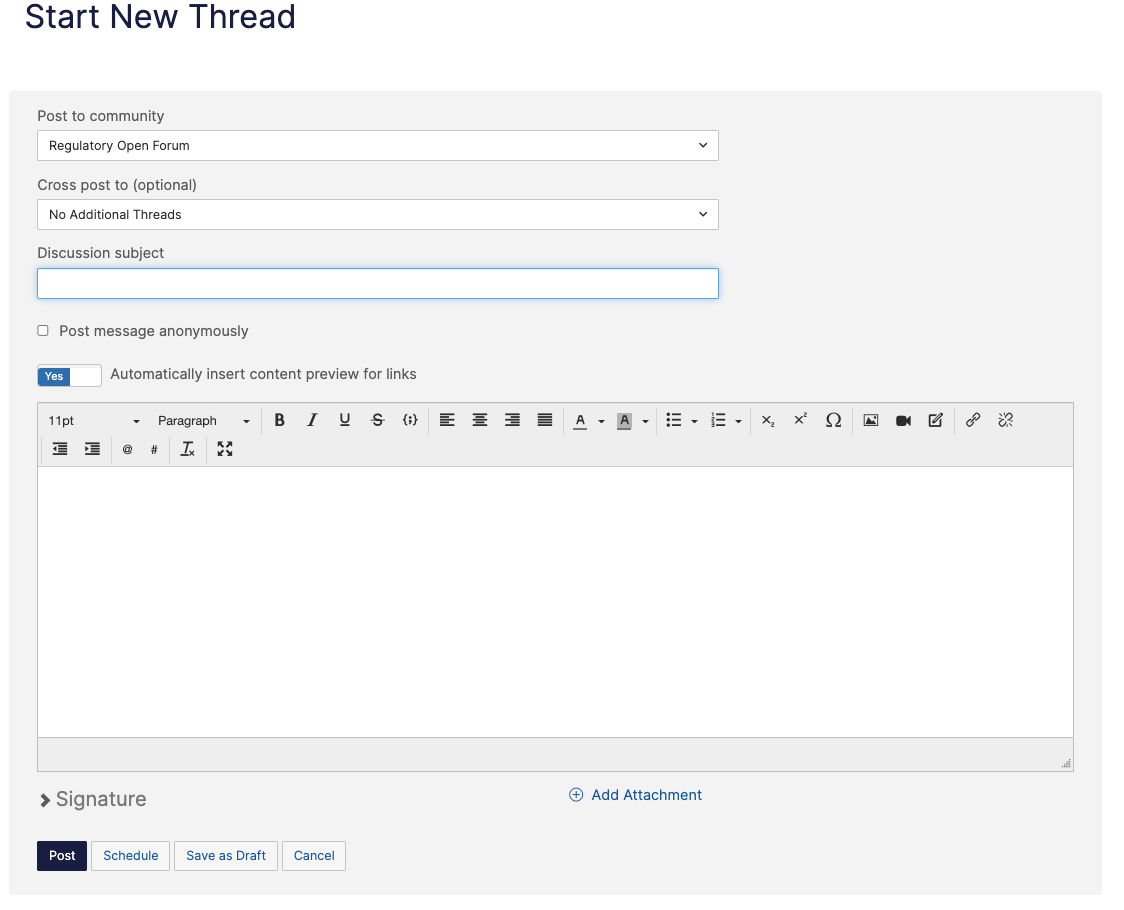Align text right
The height and width of the screenshot is (910, 1124).
pyautogui.click(x=513, y=420)
